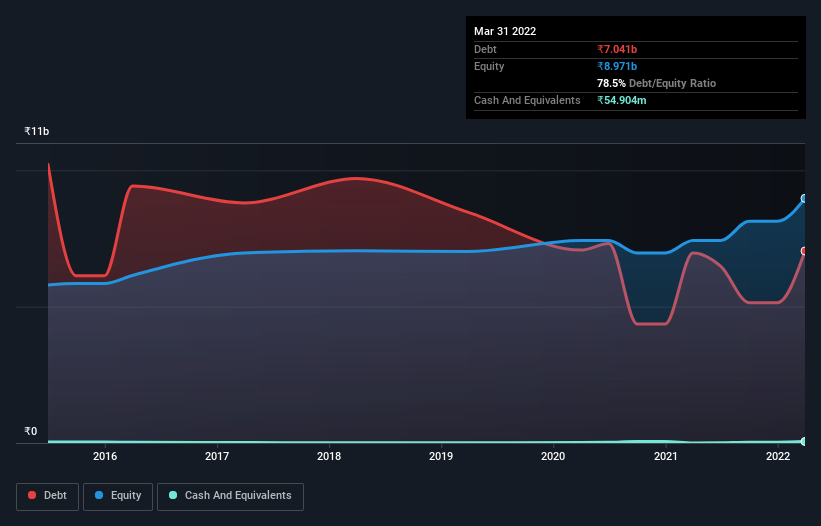Toggle the Equity series legend button
The width and height of the screenshot is (821, 526).
click(x=118, y=496)
